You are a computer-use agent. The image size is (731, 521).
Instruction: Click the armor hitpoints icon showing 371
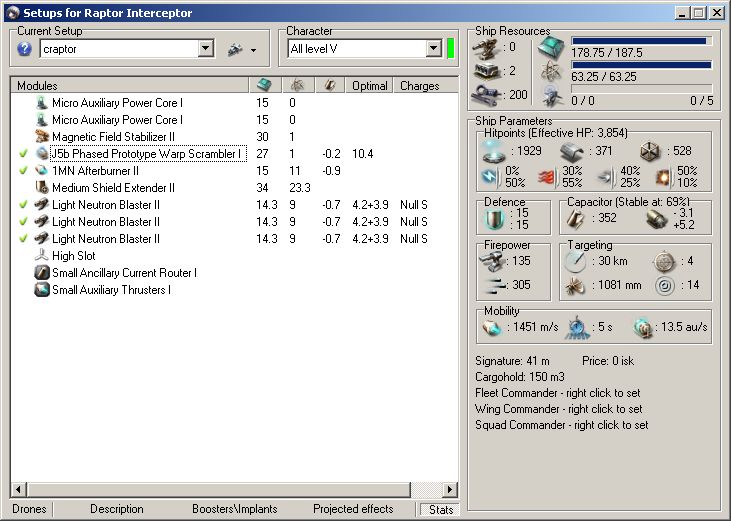tap(572, 151)
